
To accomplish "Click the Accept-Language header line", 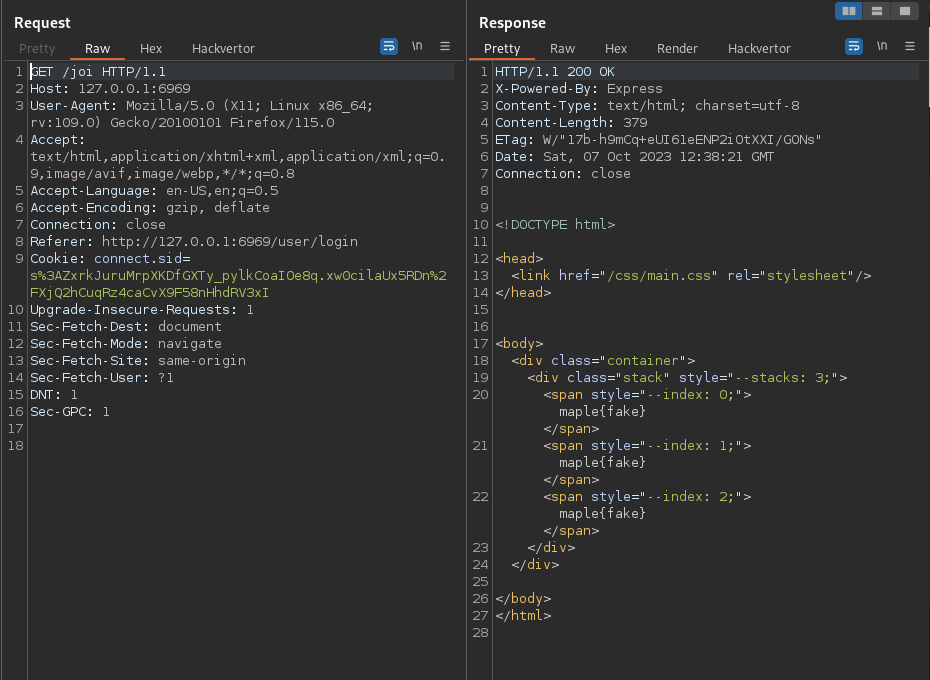I will point(154,191).
